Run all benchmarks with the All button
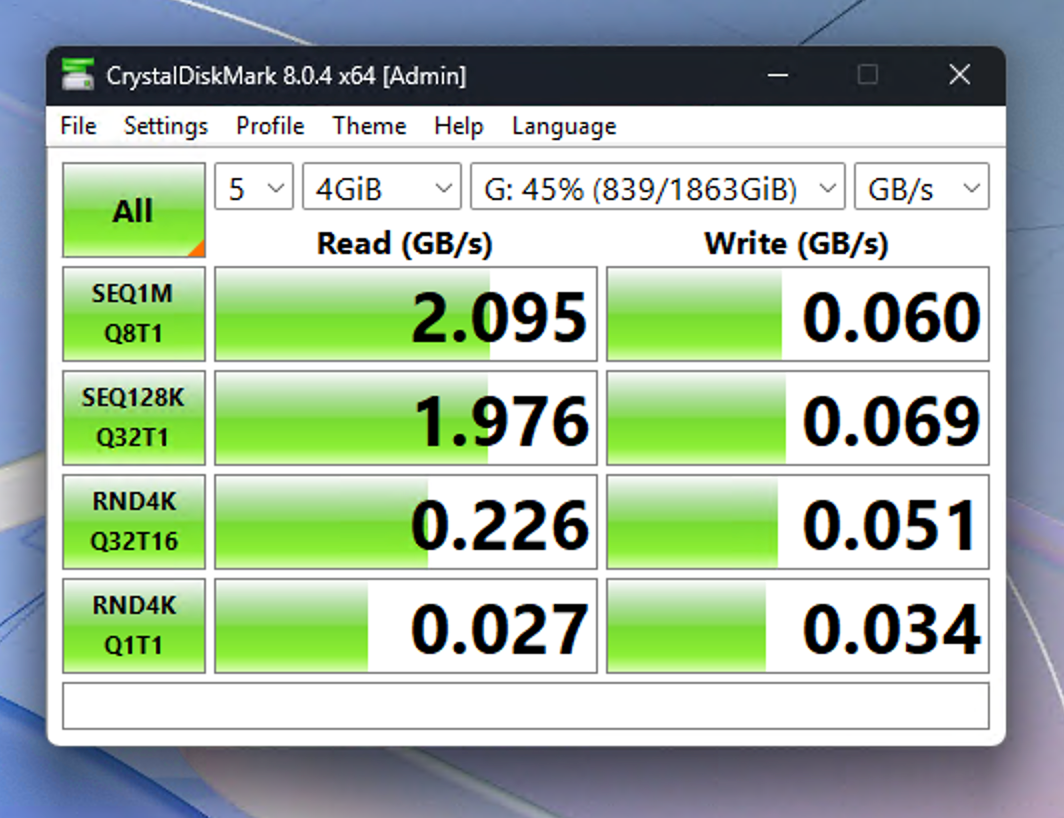Viewport: 1064px width, 818px height. [134, 210]
